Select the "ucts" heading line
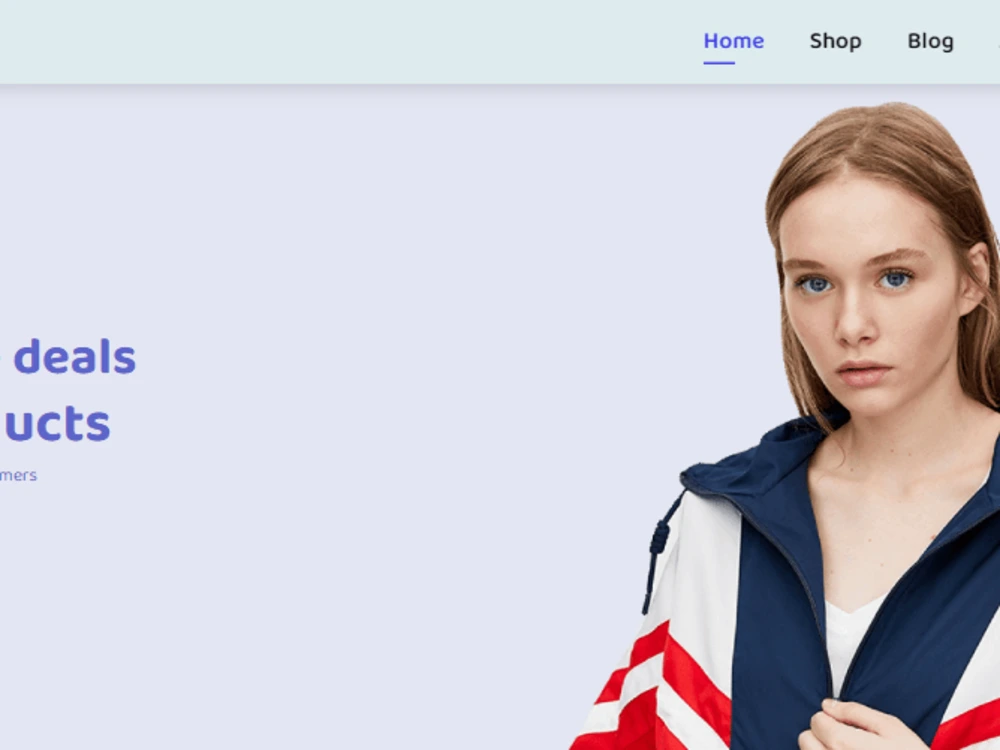This screenshot has width=1000, height=750. 57,423
